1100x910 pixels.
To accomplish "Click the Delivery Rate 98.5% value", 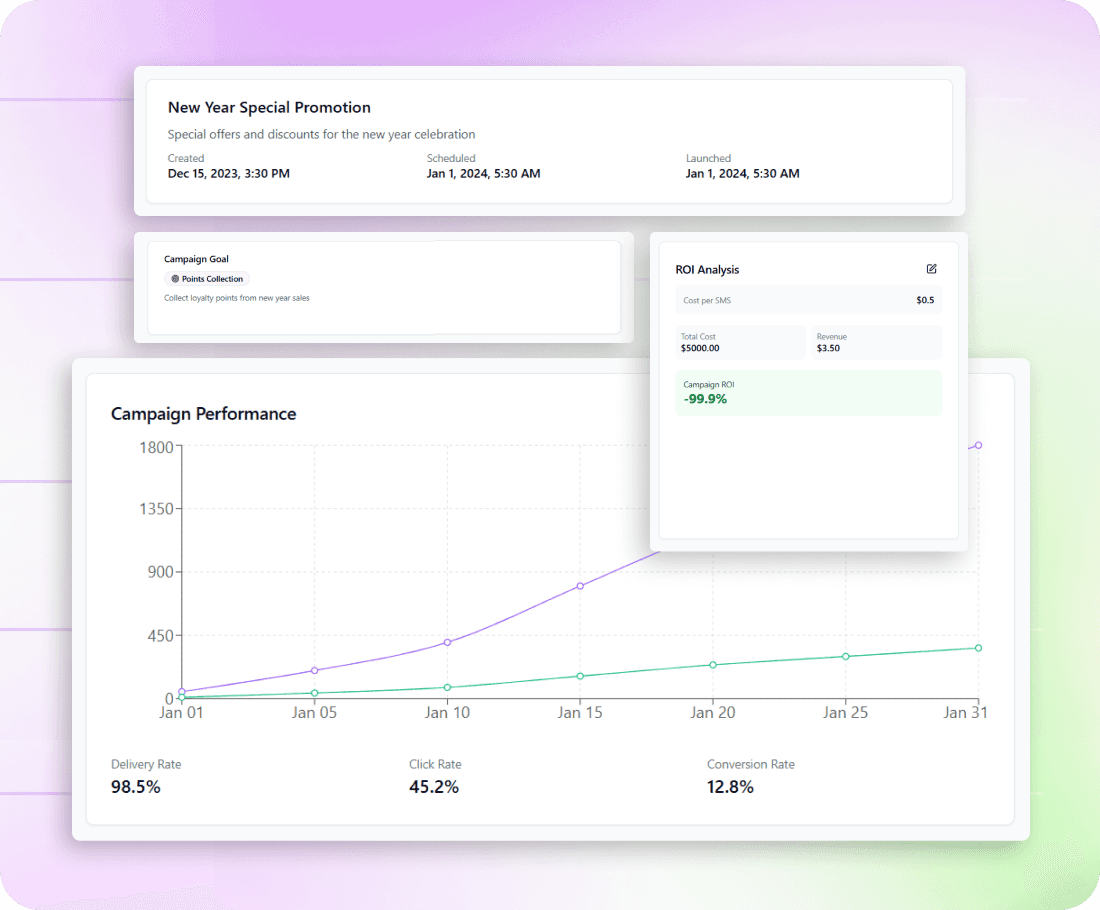I will coord(135,787).
